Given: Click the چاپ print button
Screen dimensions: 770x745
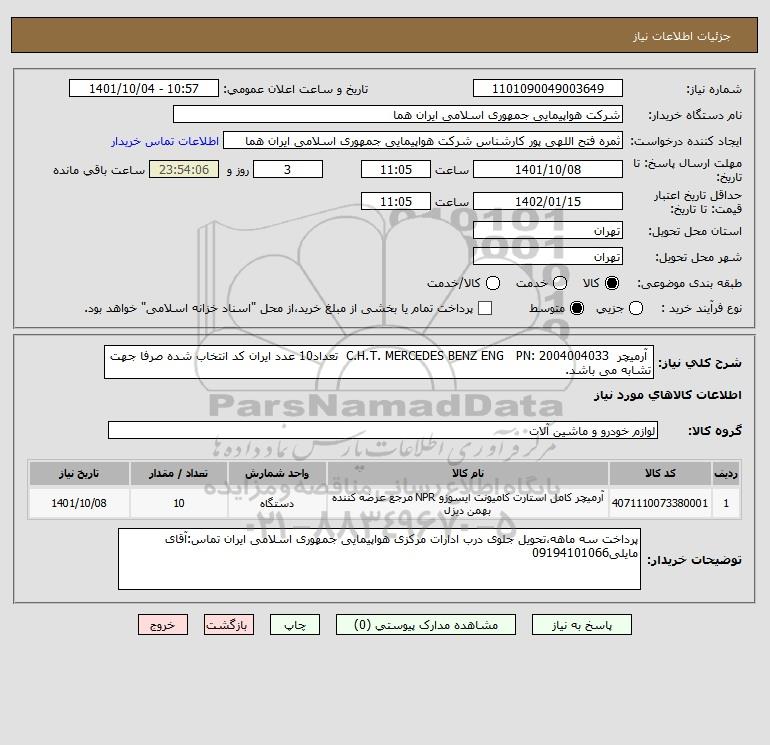Looking at the screenshot, I should pos(295,625).
